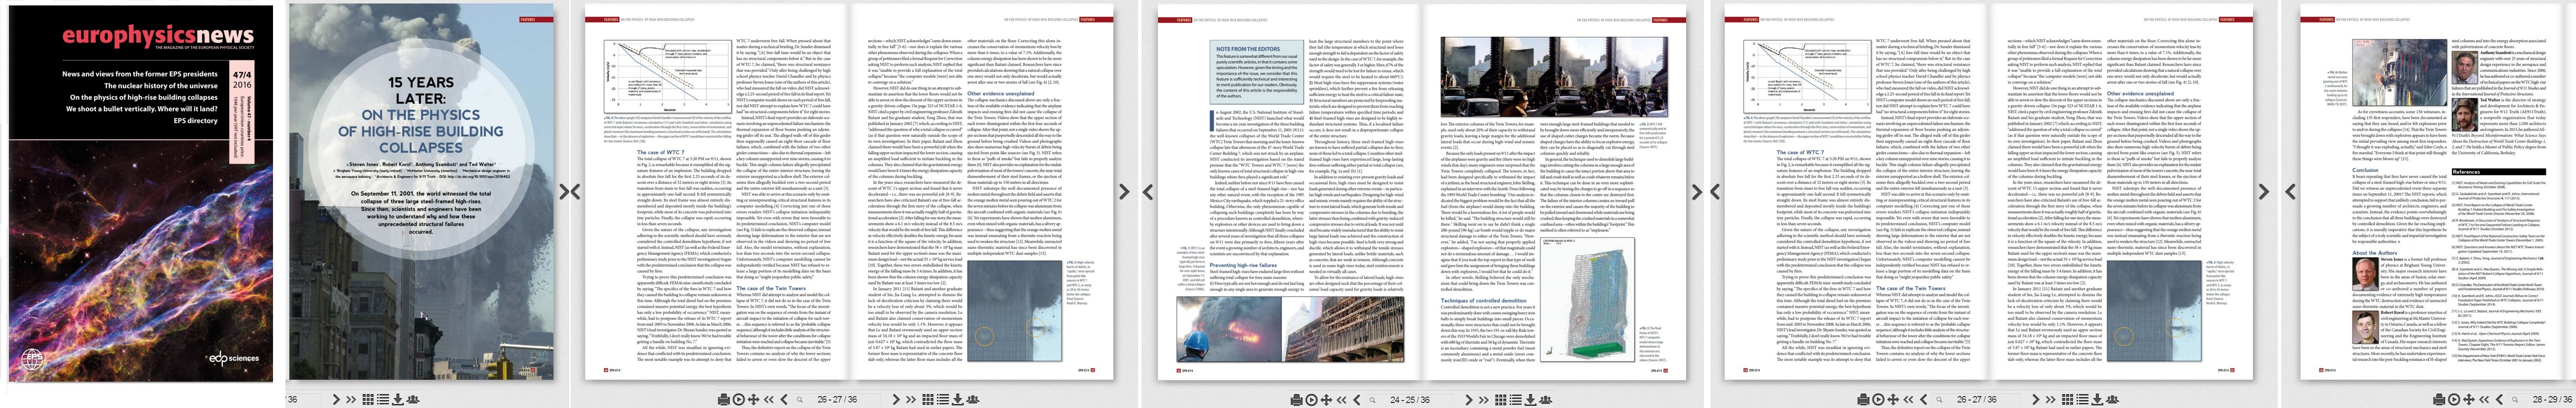
Task: Open share/social icon in the 24-25 toolbar
Action: [x=1546, y=399]
